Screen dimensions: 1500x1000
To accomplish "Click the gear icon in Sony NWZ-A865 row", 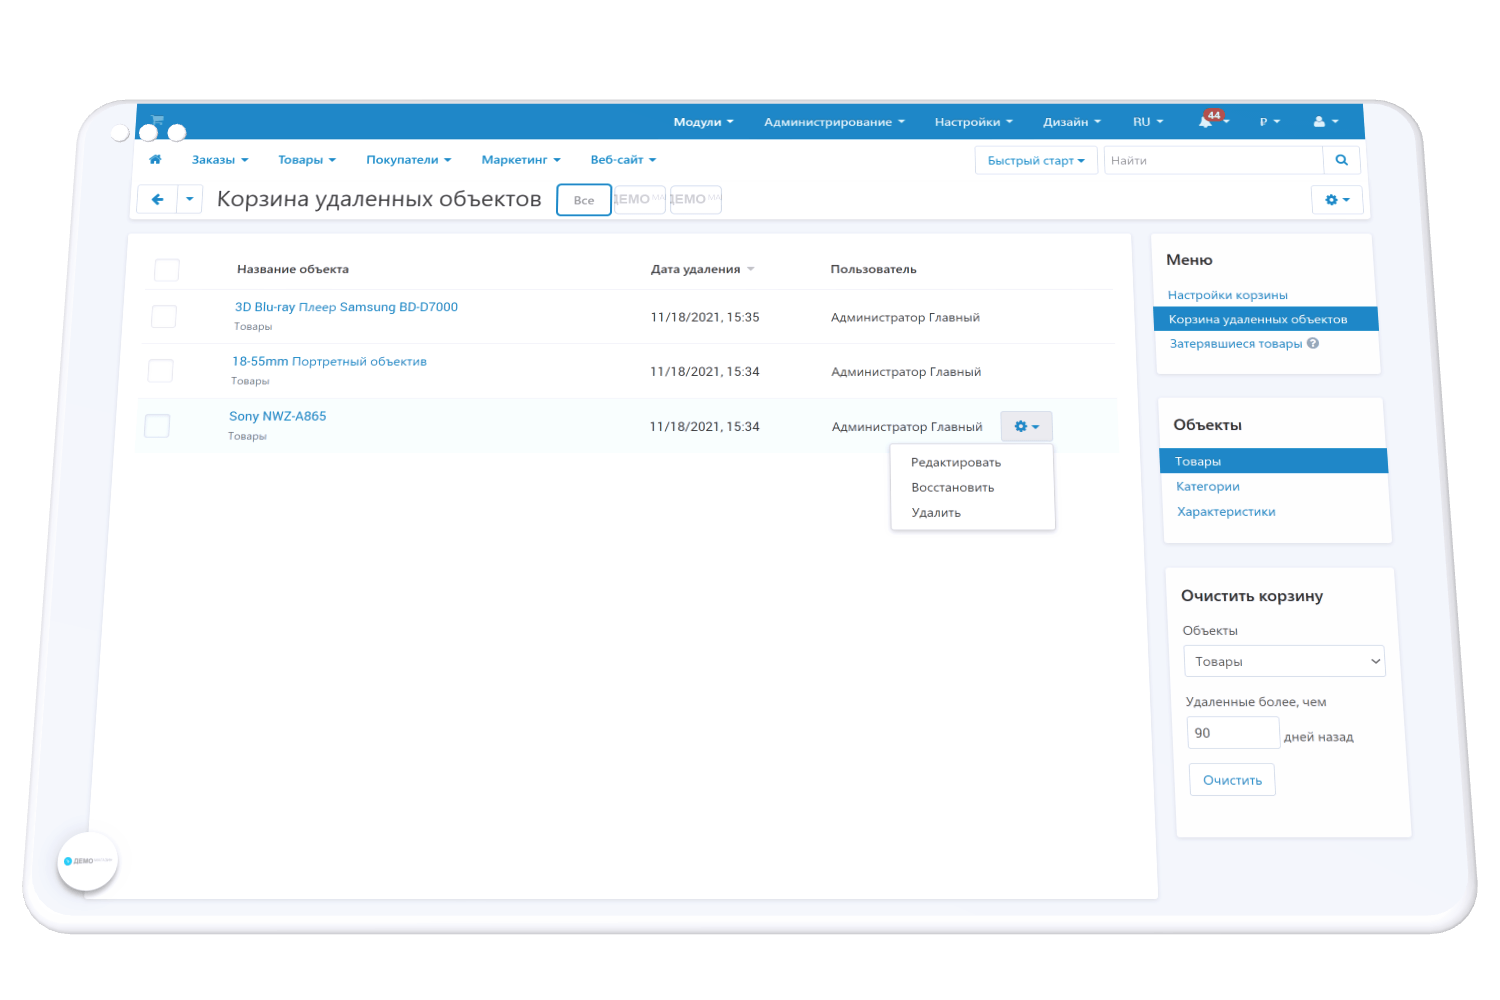I will 1027,427.
